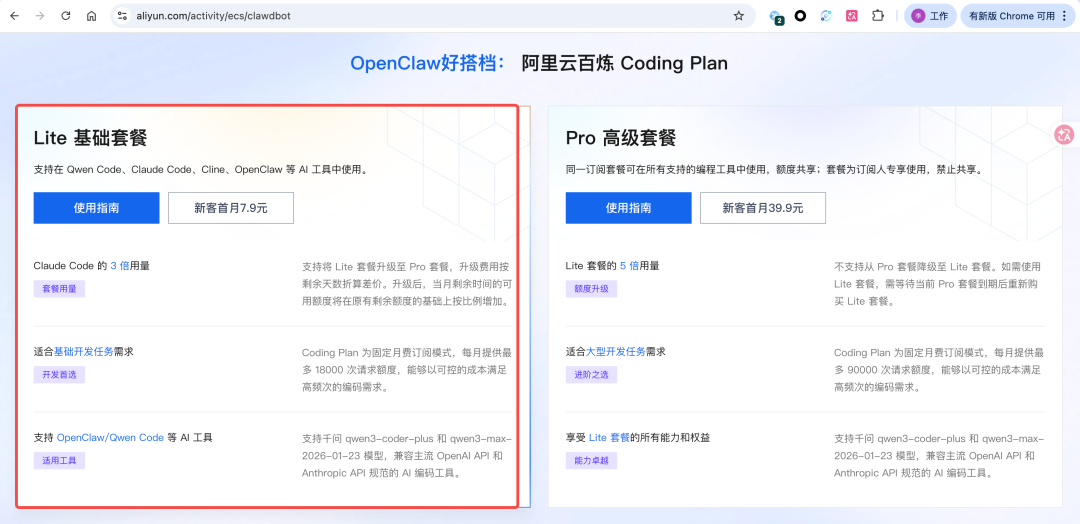Select the Lite 基础套餐 heading

coord(90,138)
